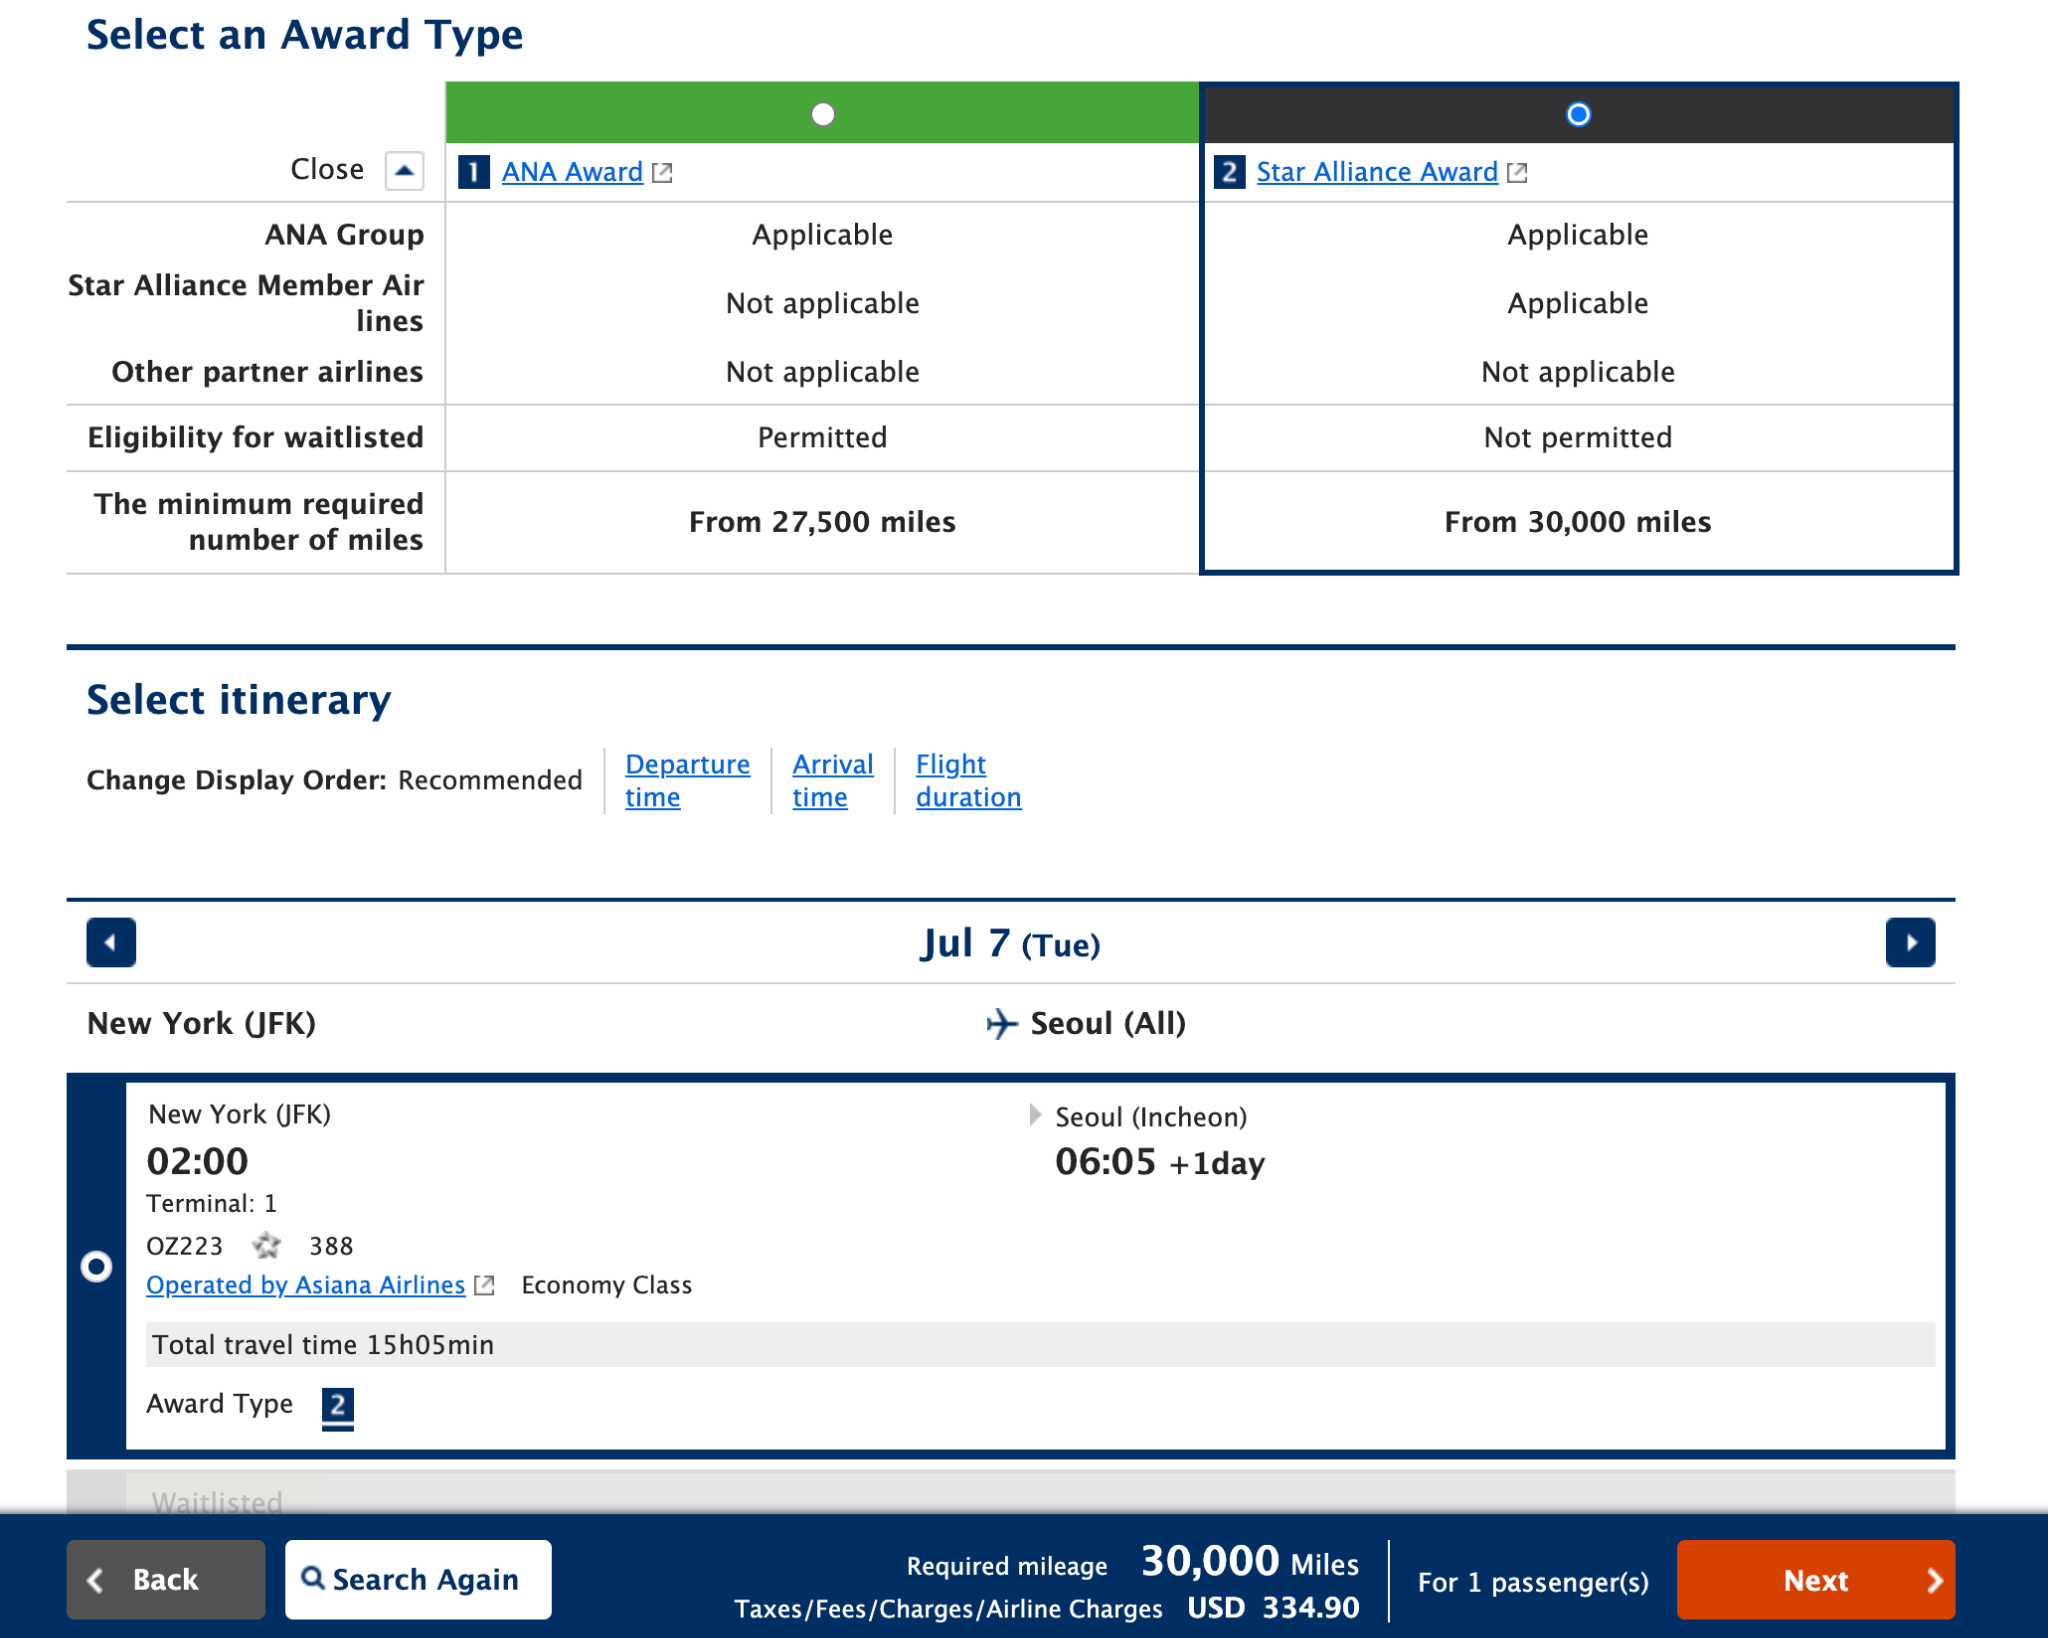Go to the previous day before Jul 7
2048x1638 pixels.
pos(111,942)
